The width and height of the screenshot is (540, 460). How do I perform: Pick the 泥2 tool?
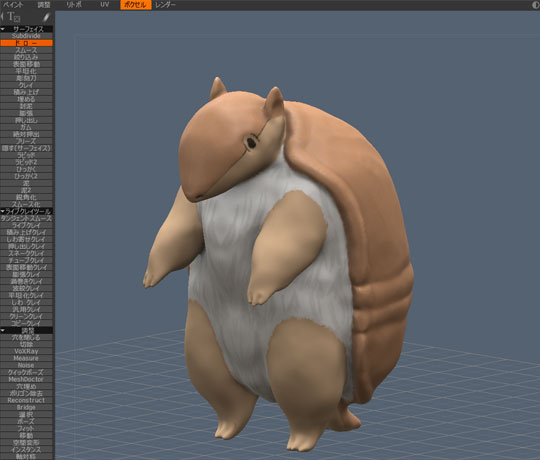click(27, 190)
